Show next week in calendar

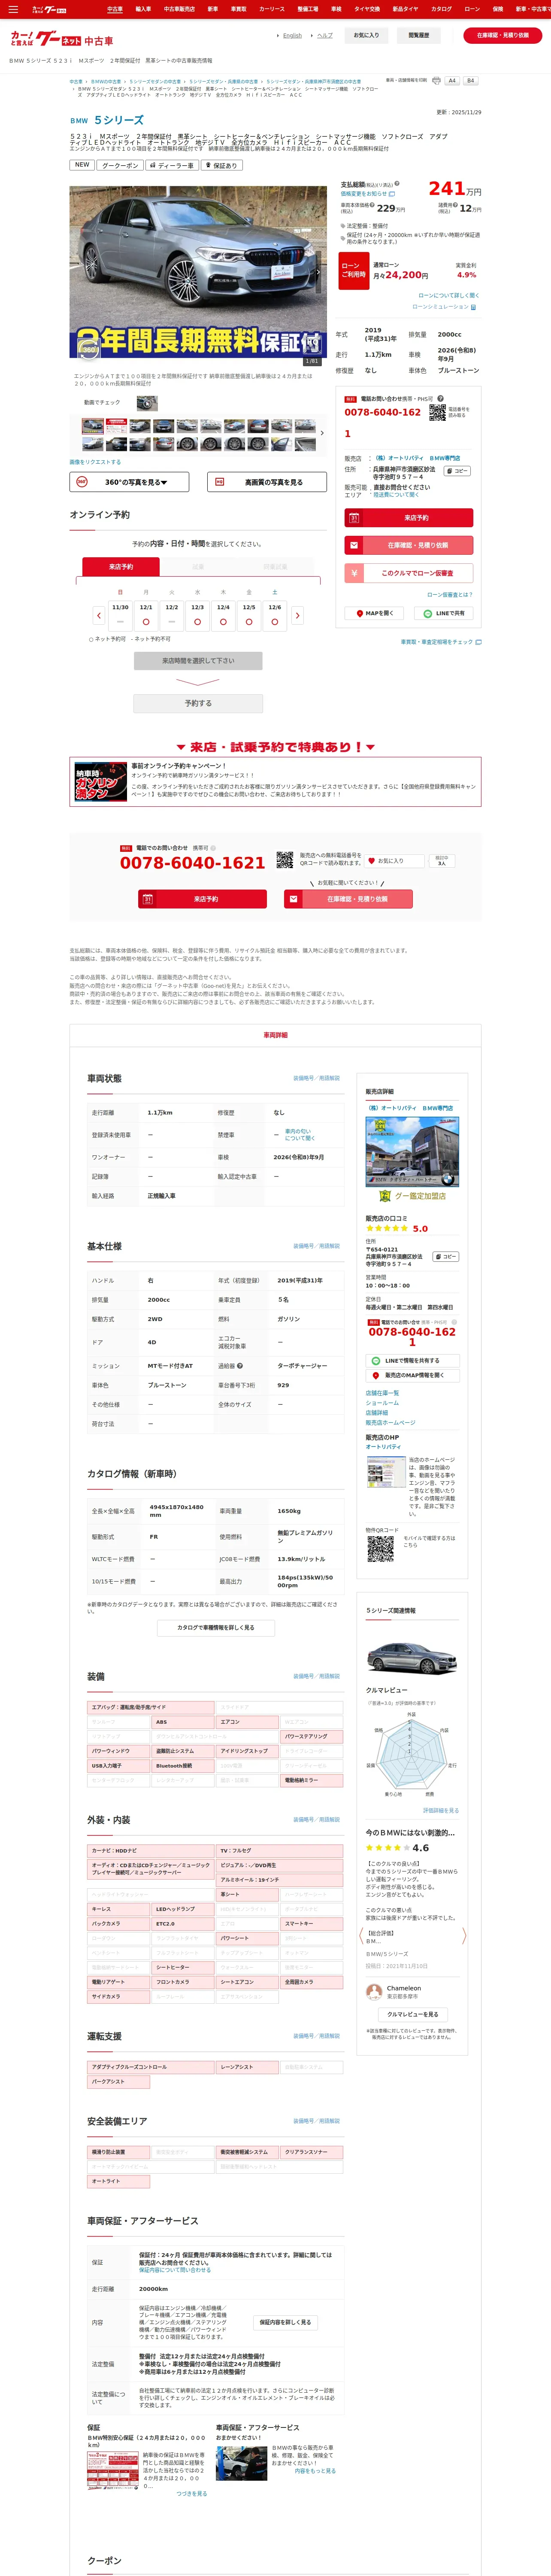297,615
